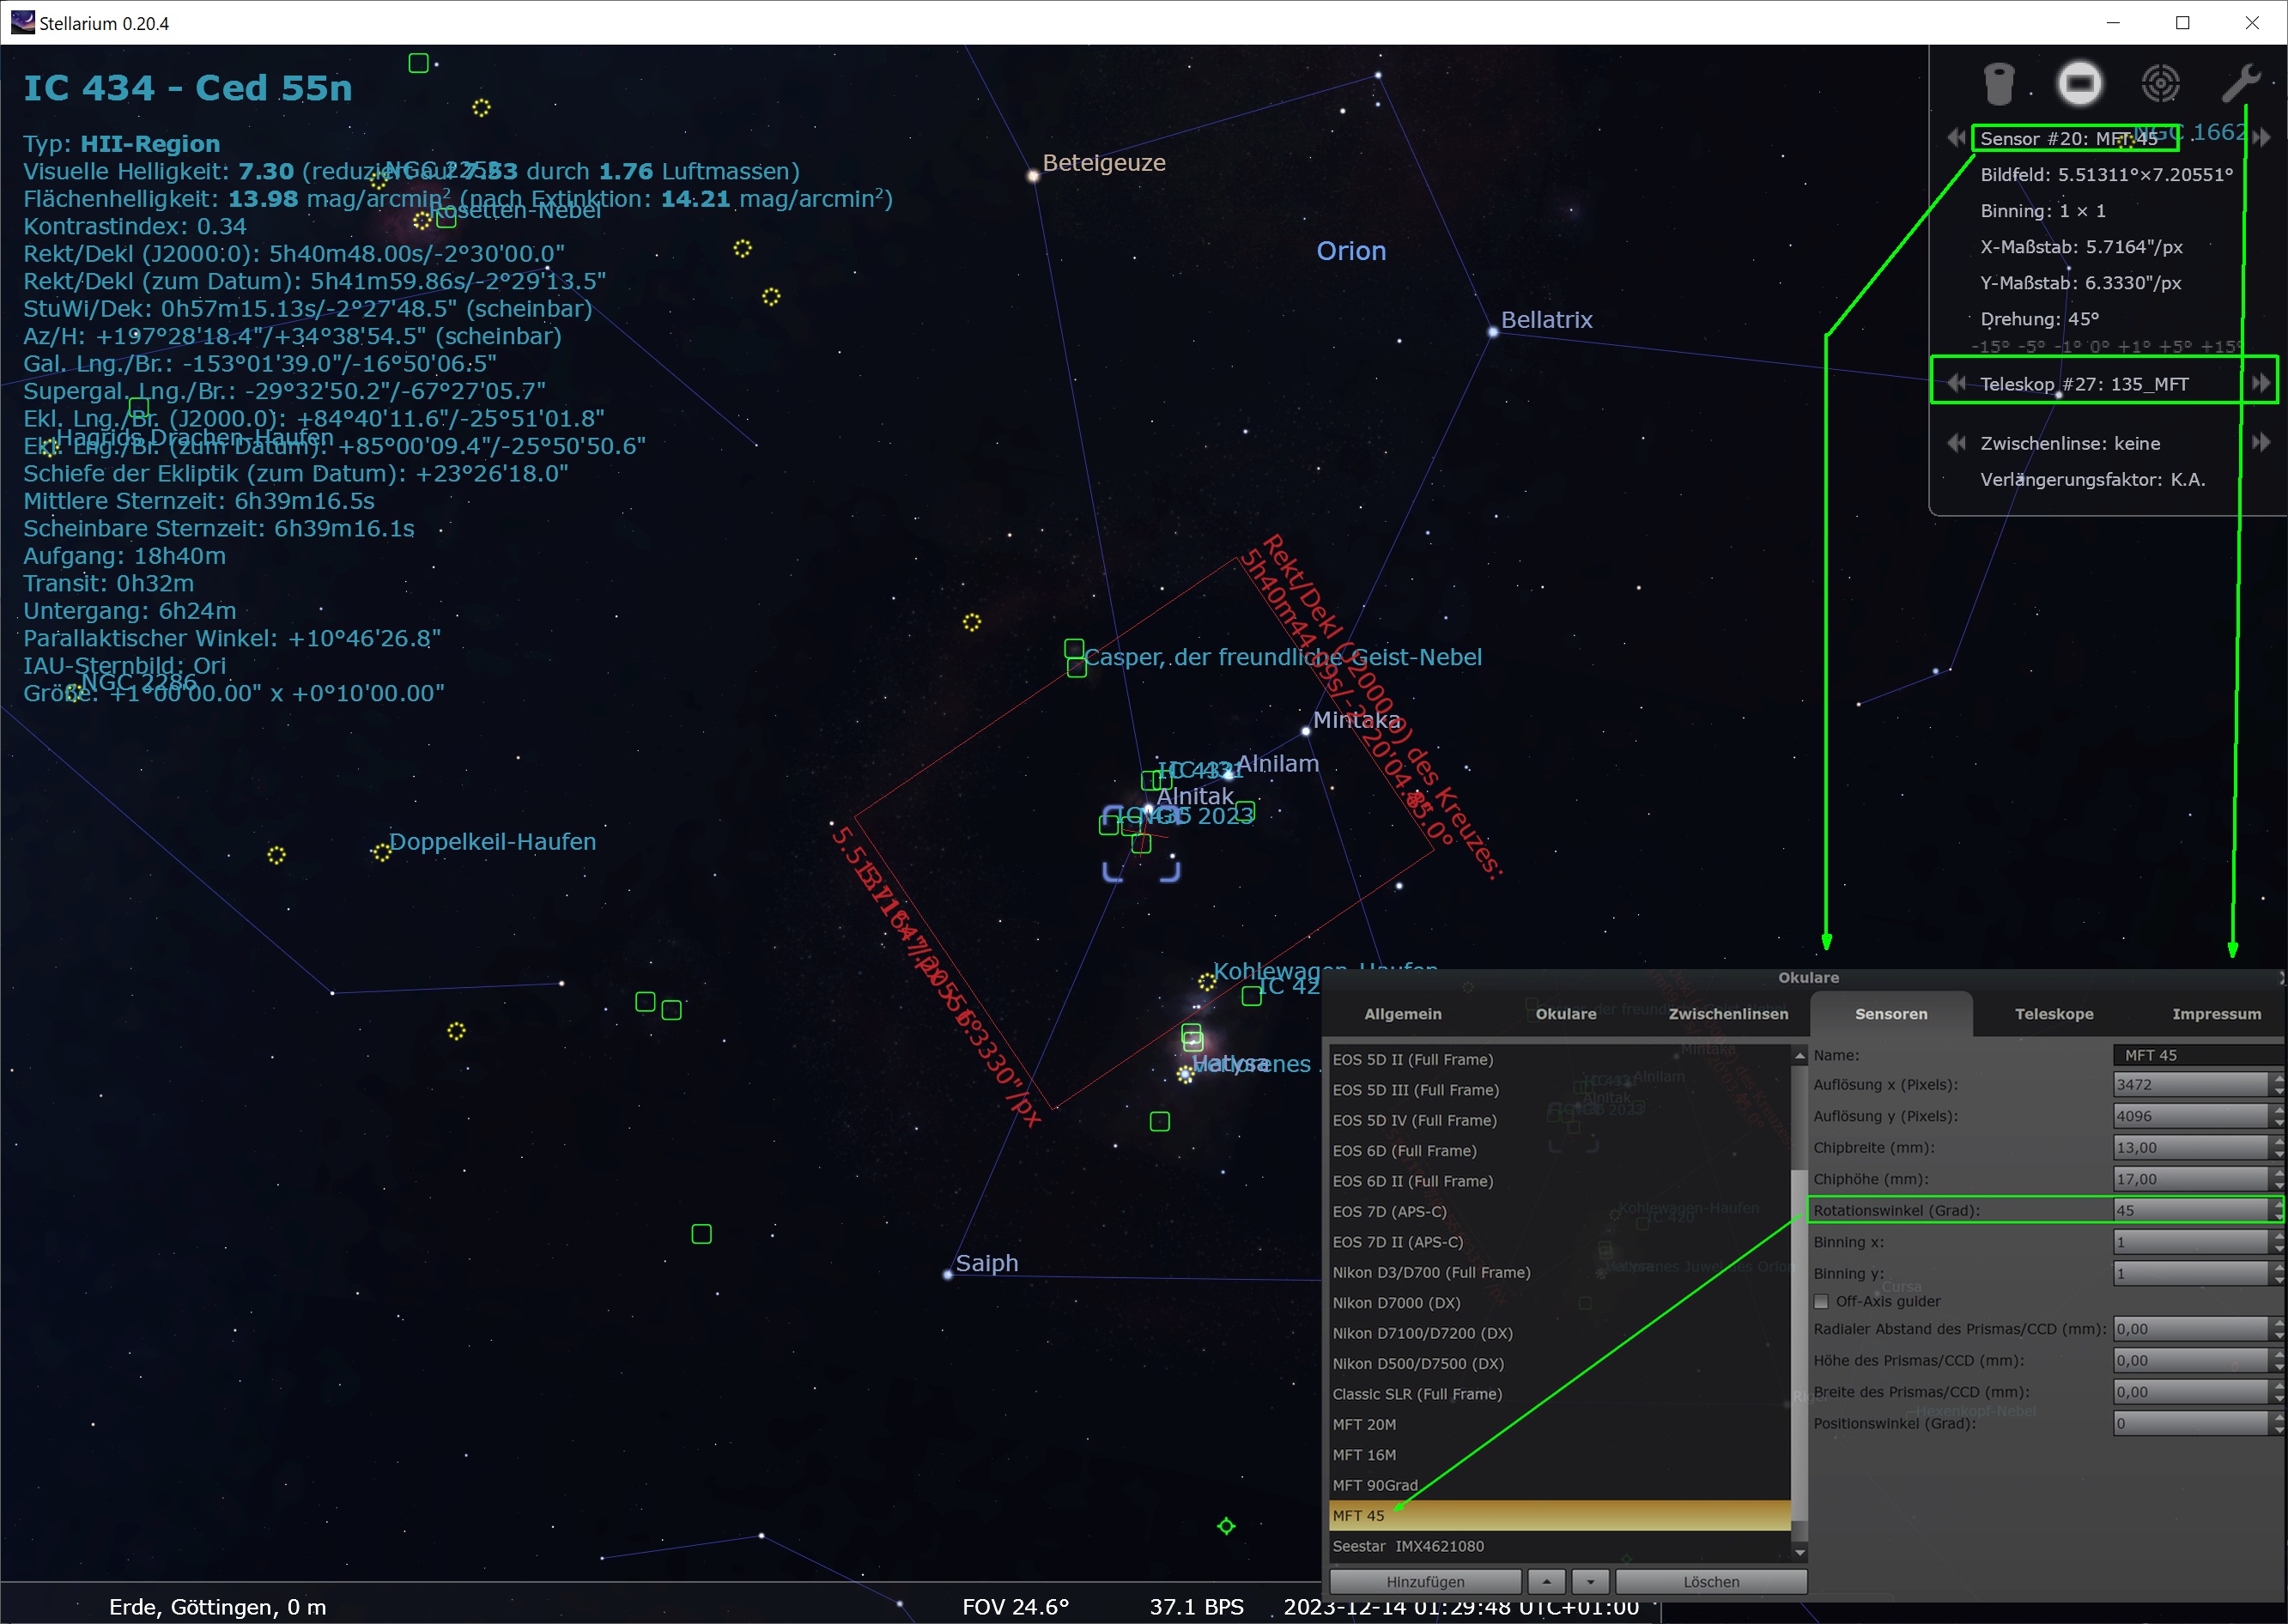The width and height of the screenshot is (2288, 1624).
Task: Open the Zwischenlinsen tab
Action: [x=1728, y=1013]
